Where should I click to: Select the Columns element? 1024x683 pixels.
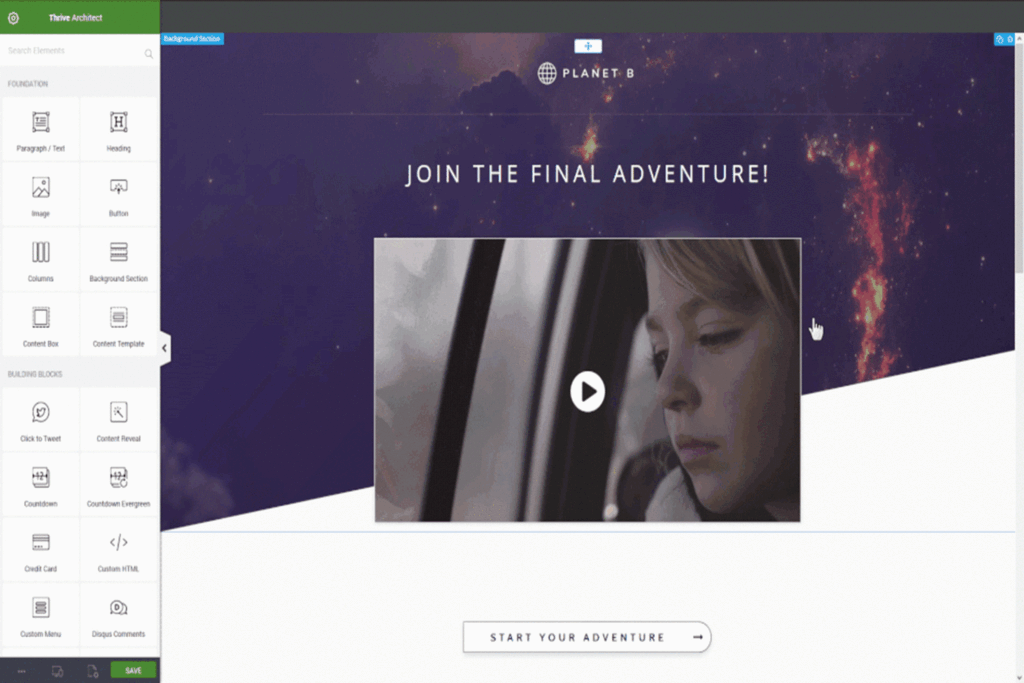point(40,260)
